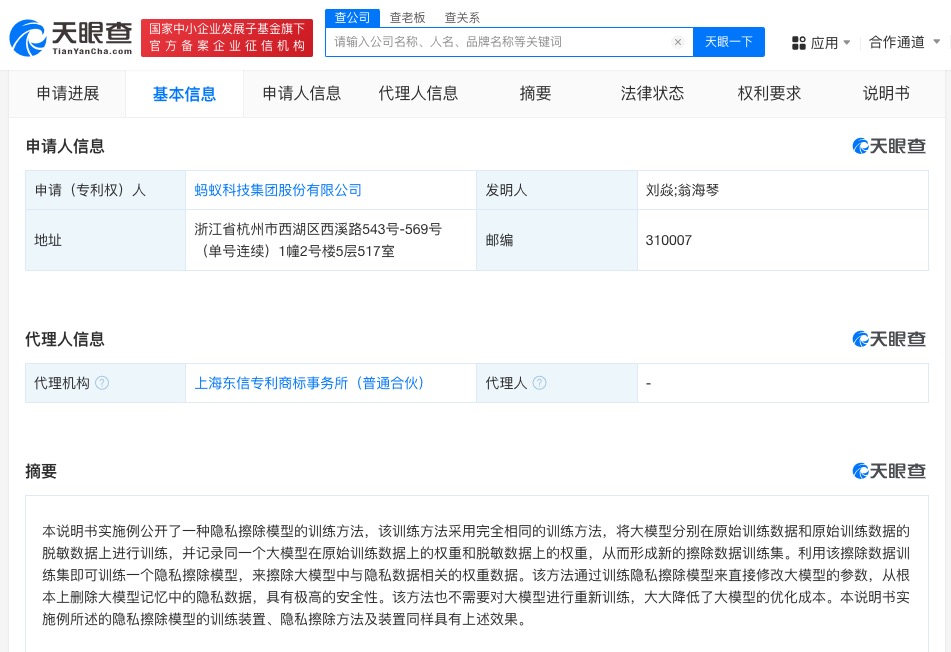The height and width of the screenshot is (652, 951).
Task: Click the 邮编 label cell
Action: [x=557, y=240]
